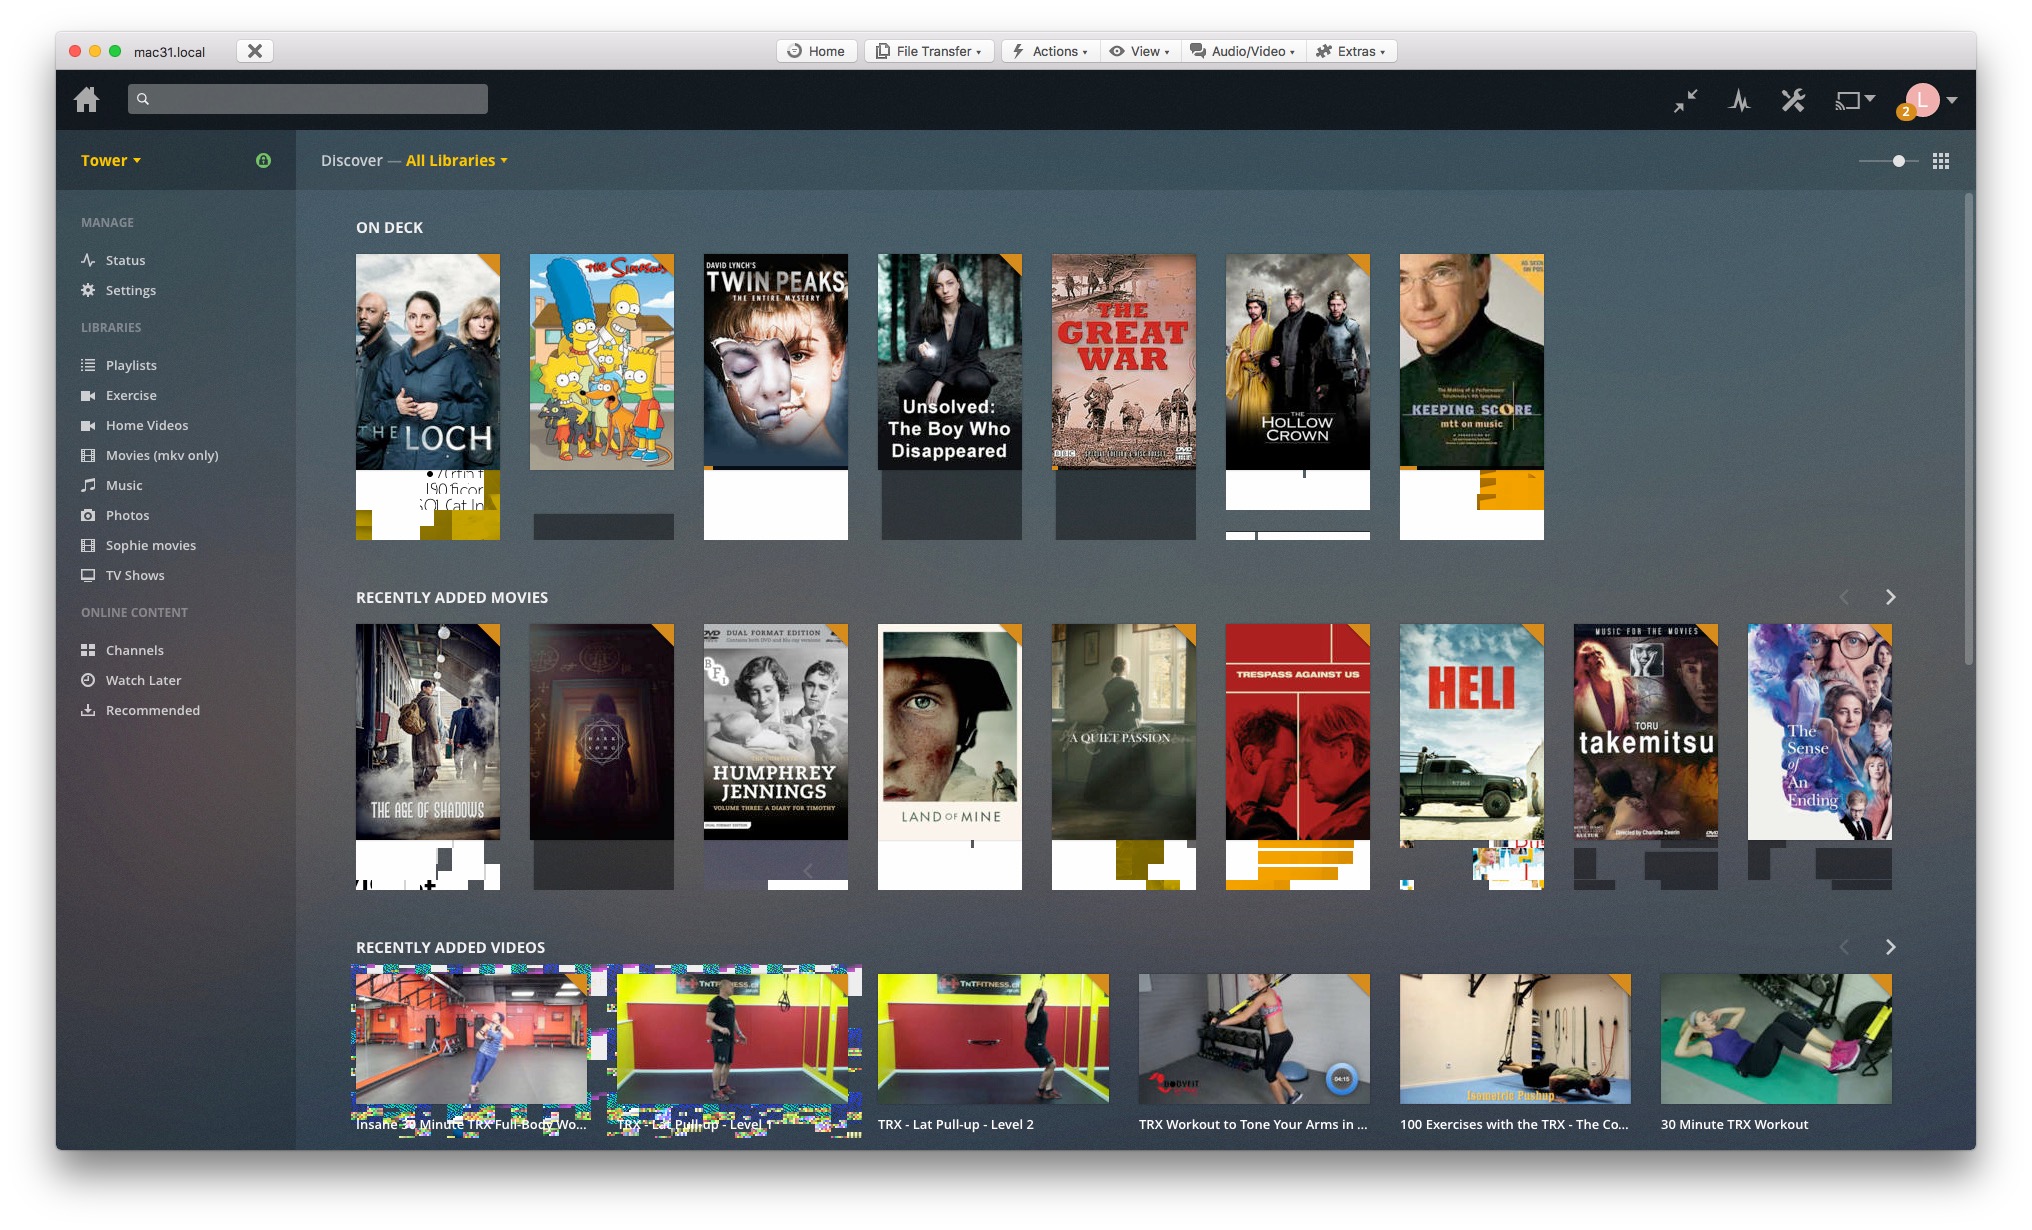The image size is (2032, 1230).
Task: Open the Humphrey Jennings movie poster
Action: [776, 732]
